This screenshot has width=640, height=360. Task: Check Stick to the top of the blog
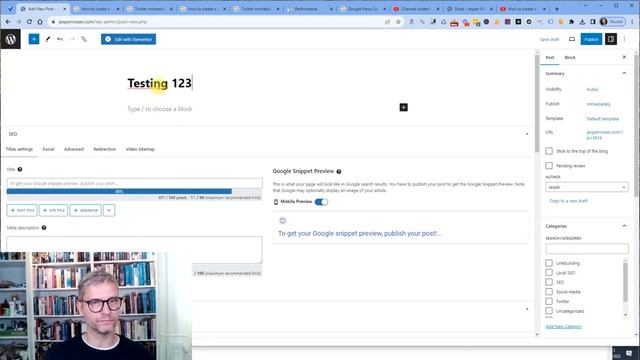coord(549,151)
